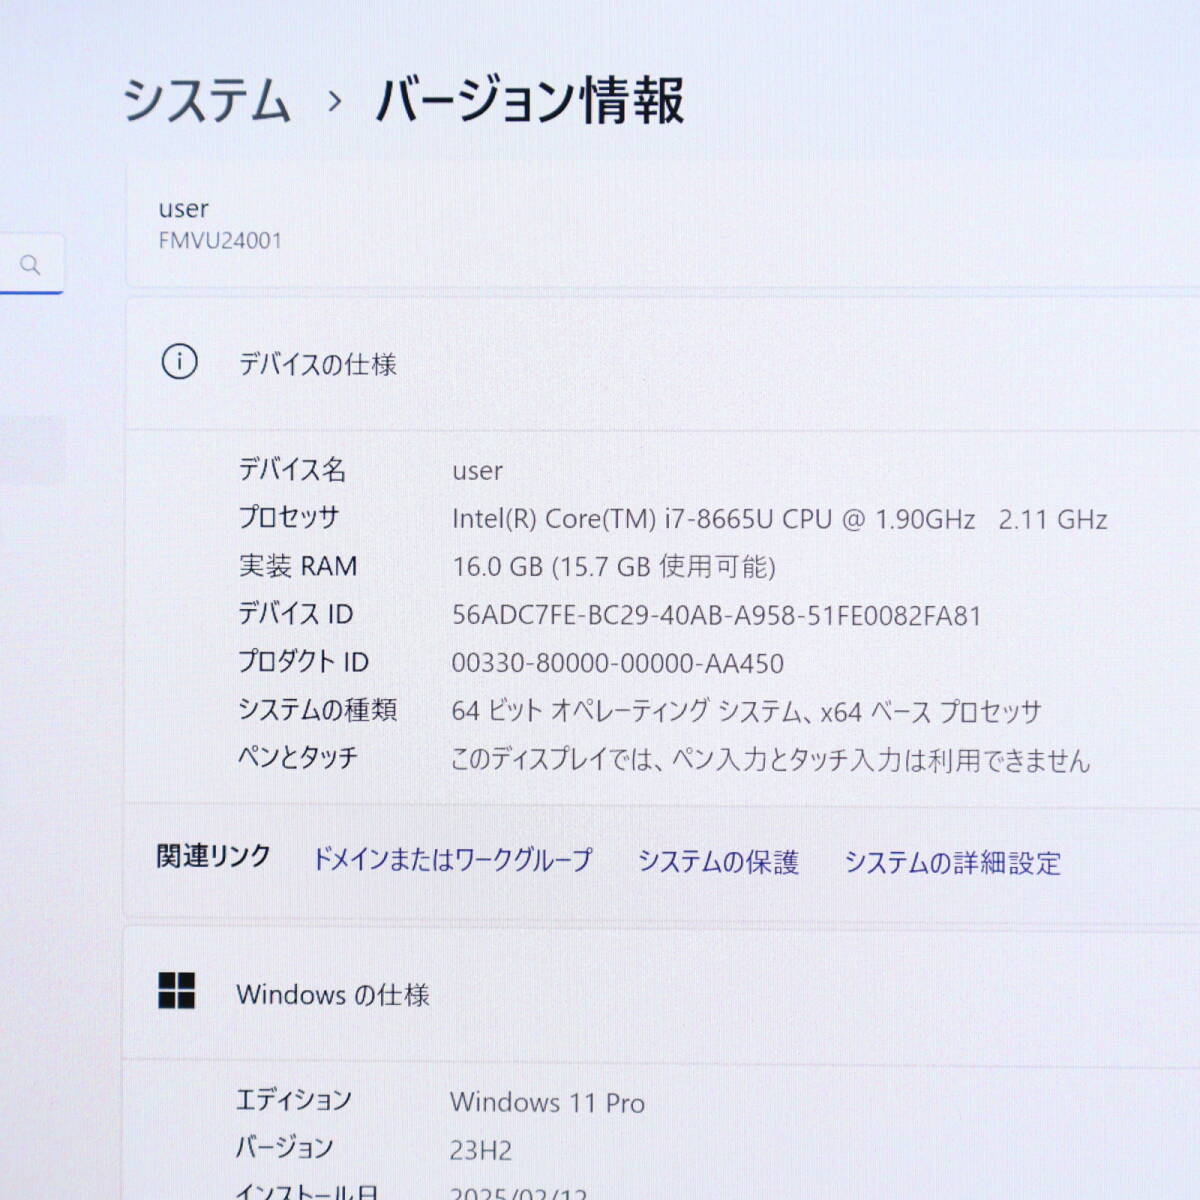Select the pen and touch unavailable message

coord(770,760)
